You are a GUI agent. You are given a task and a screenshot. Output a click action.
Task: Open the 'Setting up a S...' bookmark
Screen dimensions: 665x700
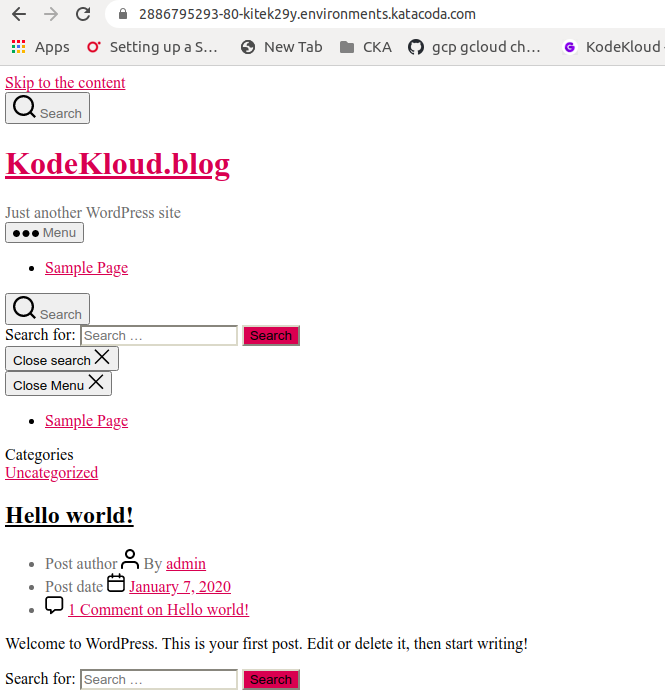click(152, 47)
